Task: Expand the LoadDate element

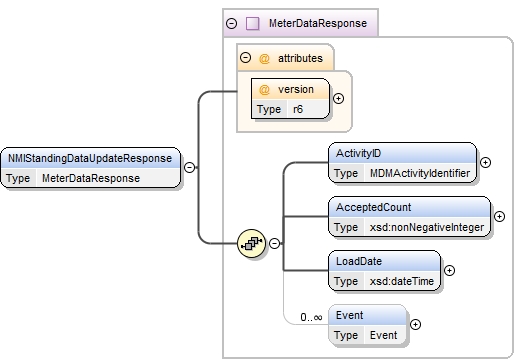Action: coord(449,270)
